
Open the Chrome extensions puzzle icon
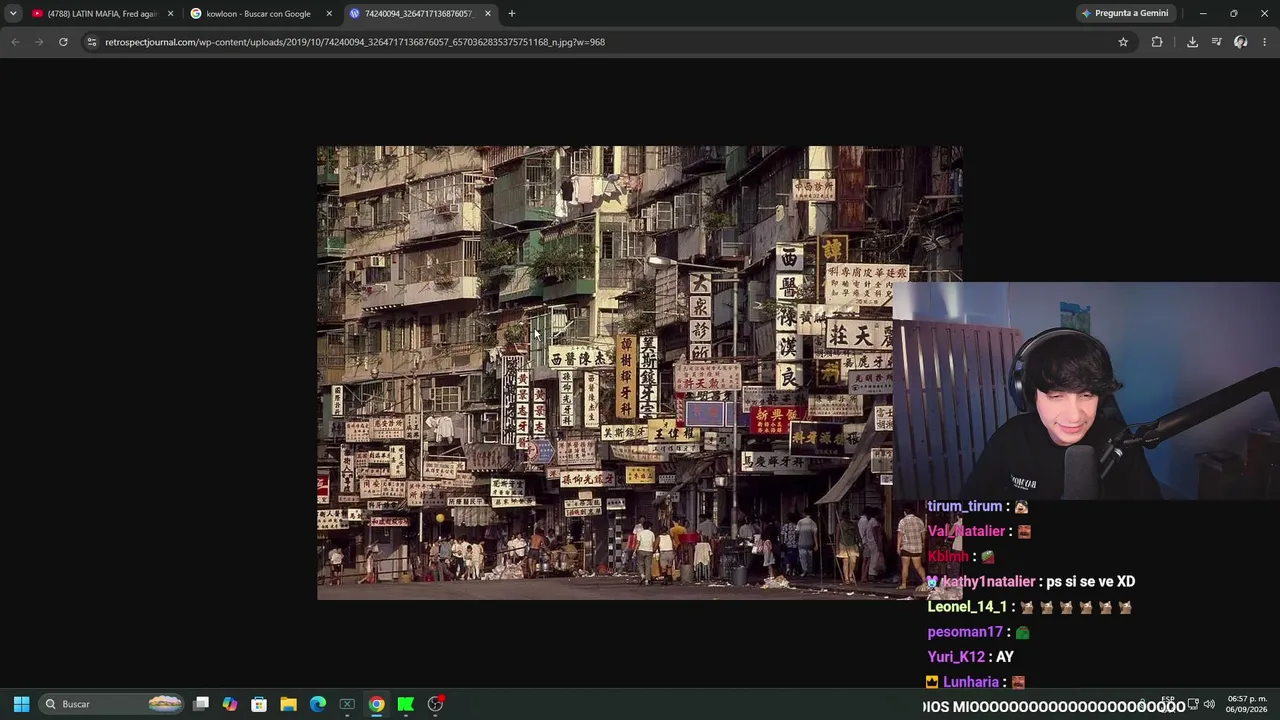(x=1157, y=42)
